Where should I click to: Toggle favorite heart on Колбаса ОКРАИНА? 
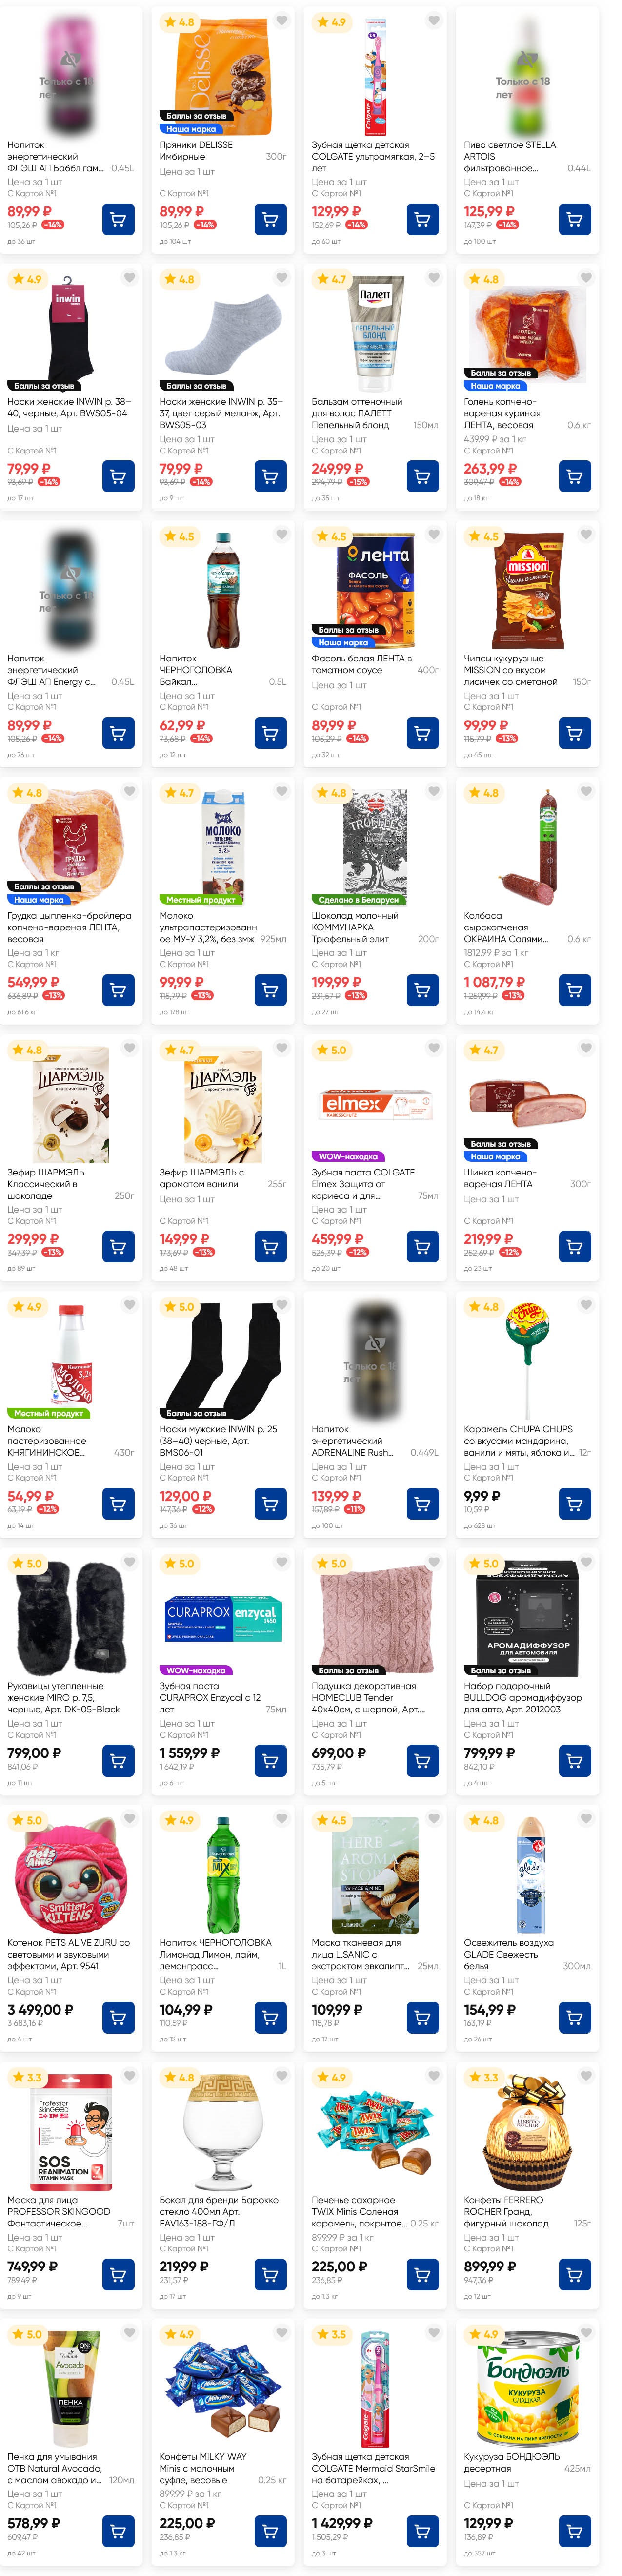[586, 792]
